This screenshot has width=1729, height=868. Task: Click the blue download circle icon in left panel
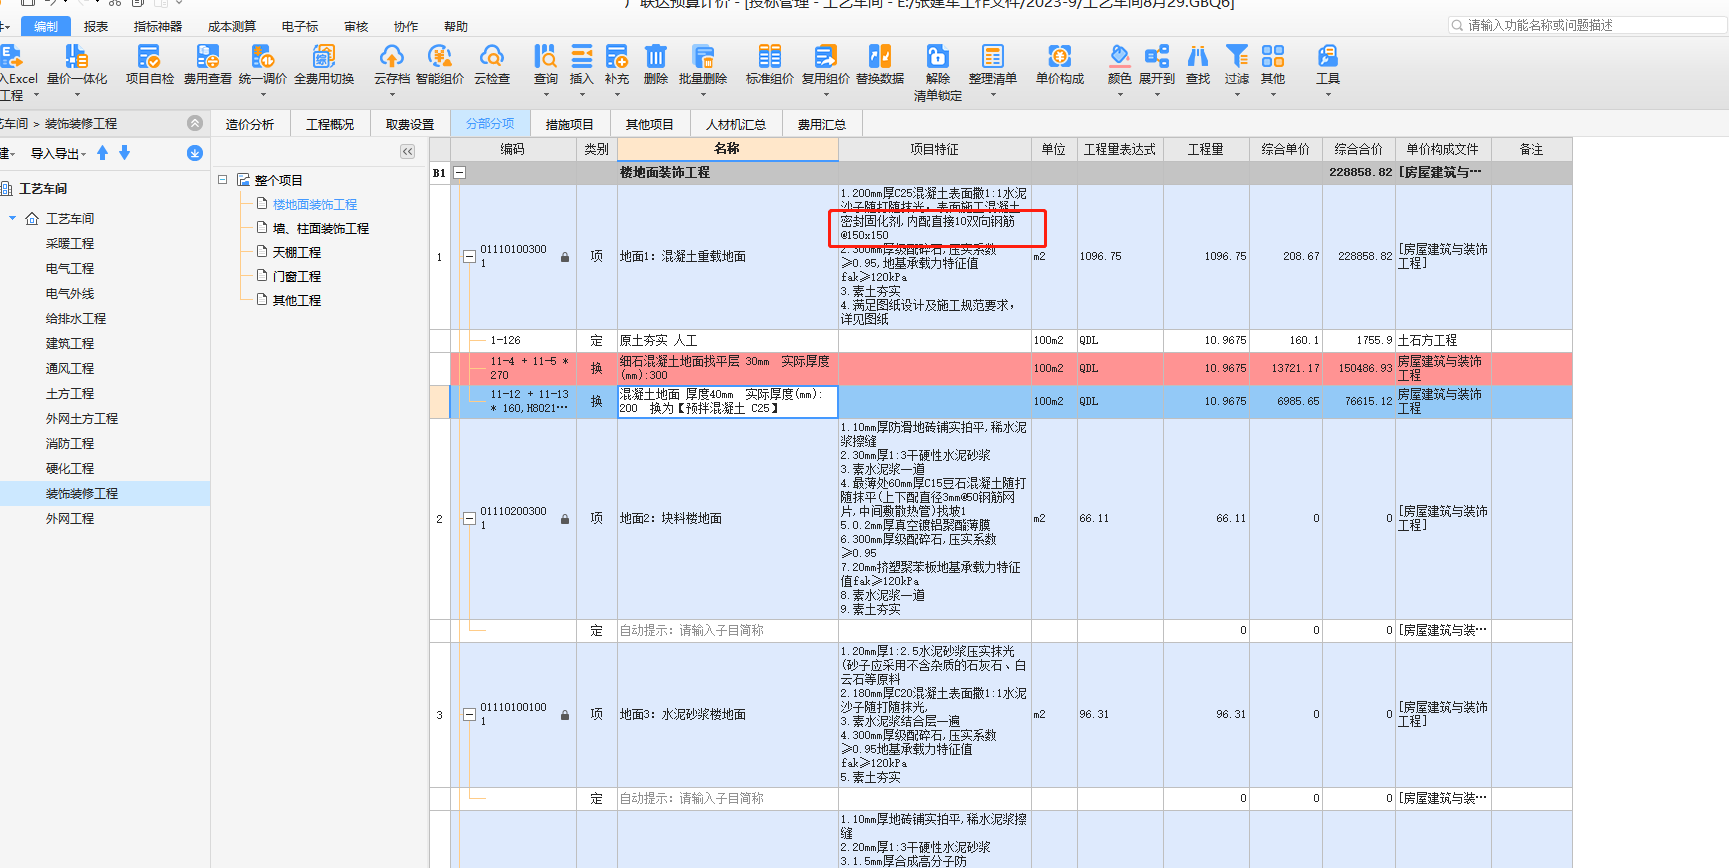pyautogui.click(x=195, y=153)
